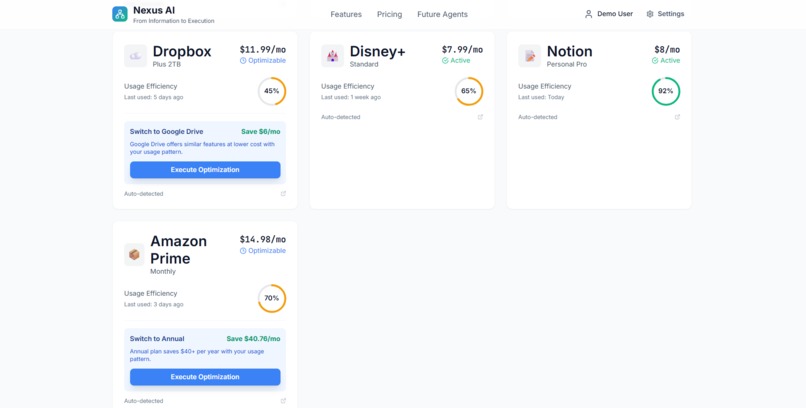Click the Plus 2TB plan label

pyautogui.click(x=167, y=64)
